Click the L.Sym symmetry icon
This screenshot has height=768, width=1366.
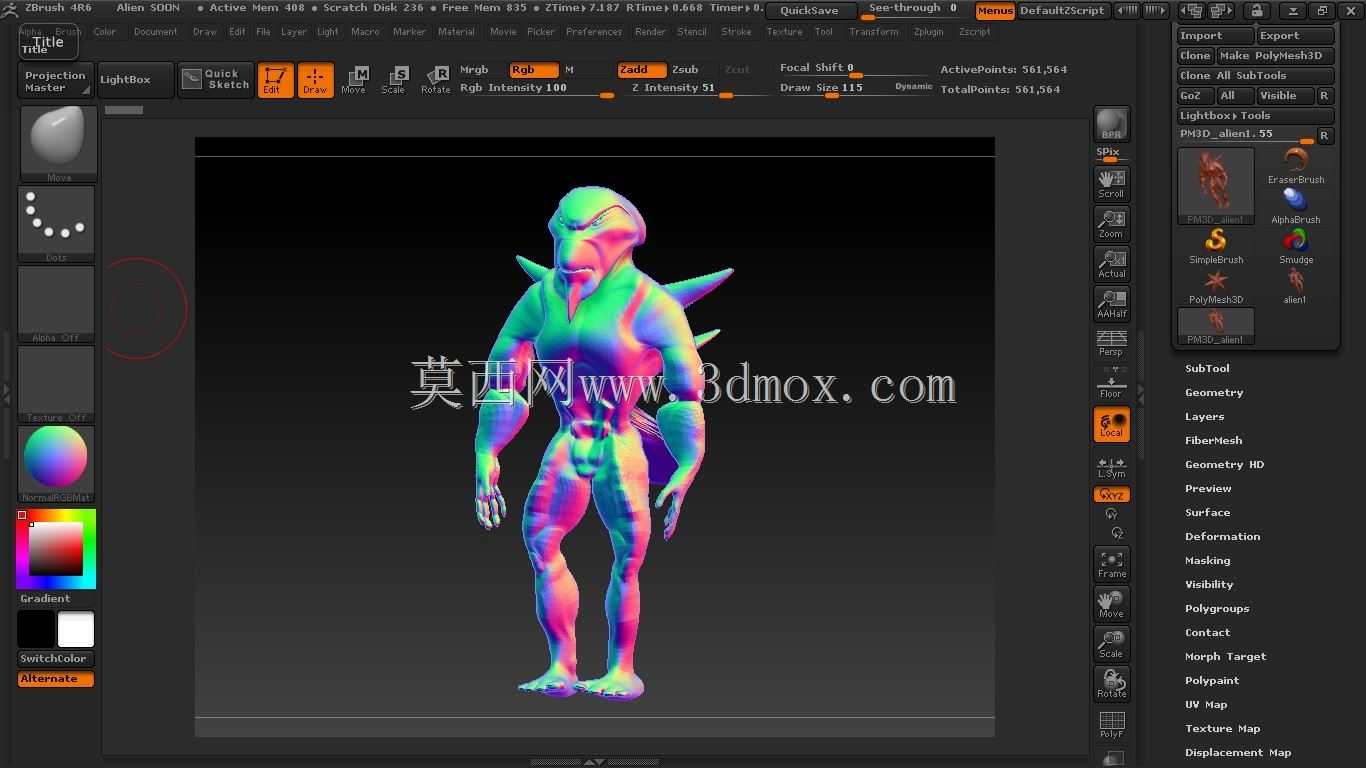1111,466
